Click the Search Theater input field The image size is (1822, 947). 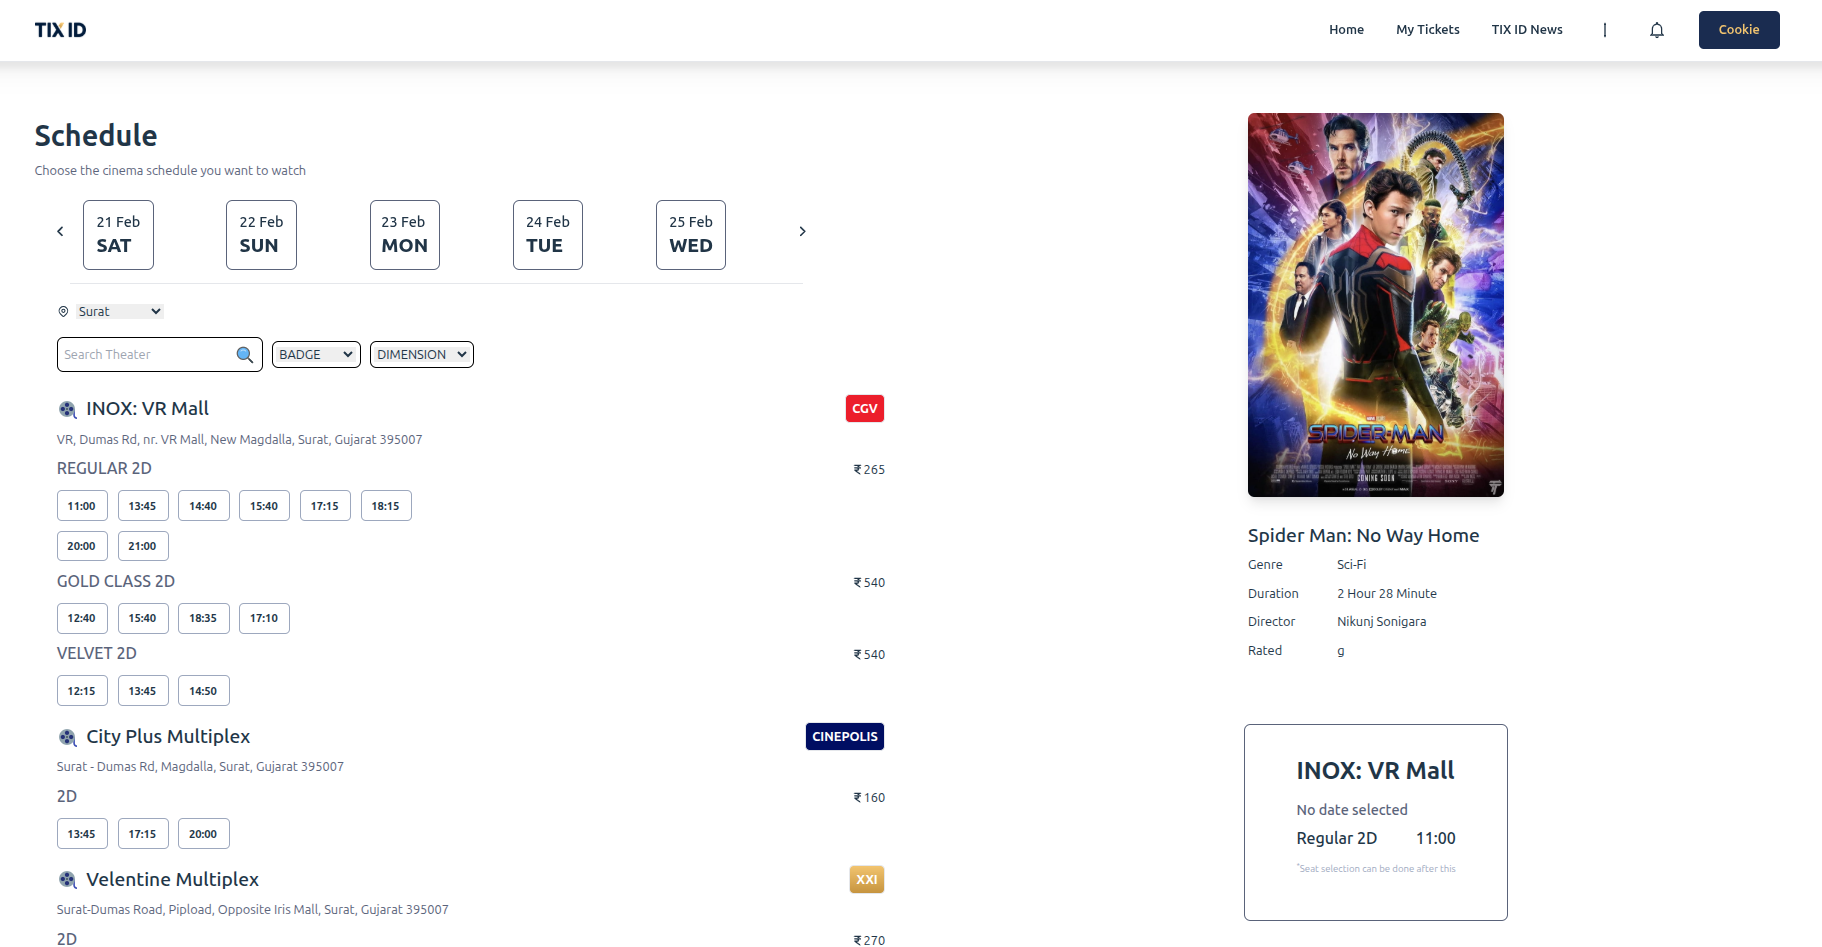pyautogui.click(x=145, y=355)
